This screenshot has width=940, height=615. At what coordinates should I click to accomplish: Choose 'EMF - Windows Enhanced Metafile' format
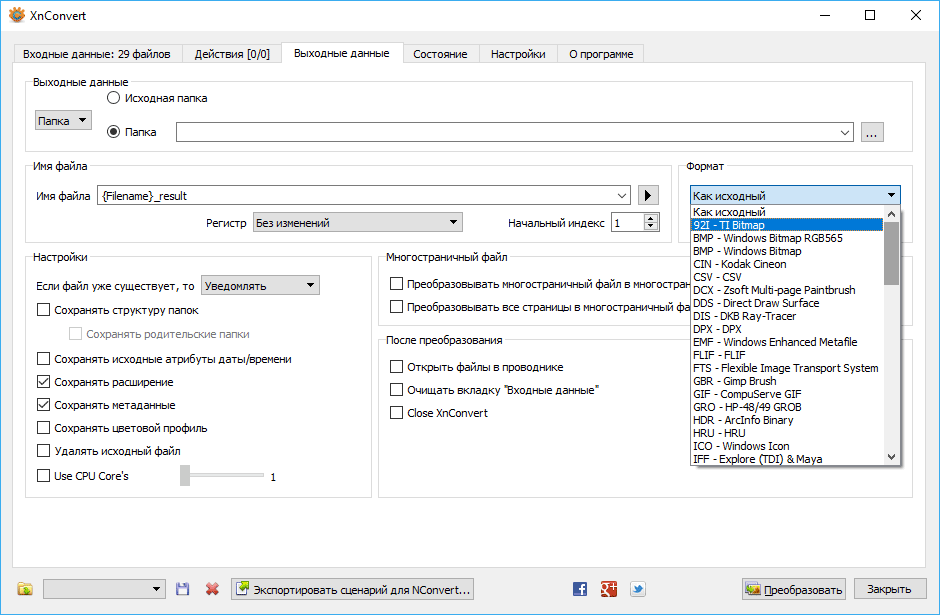787,342
